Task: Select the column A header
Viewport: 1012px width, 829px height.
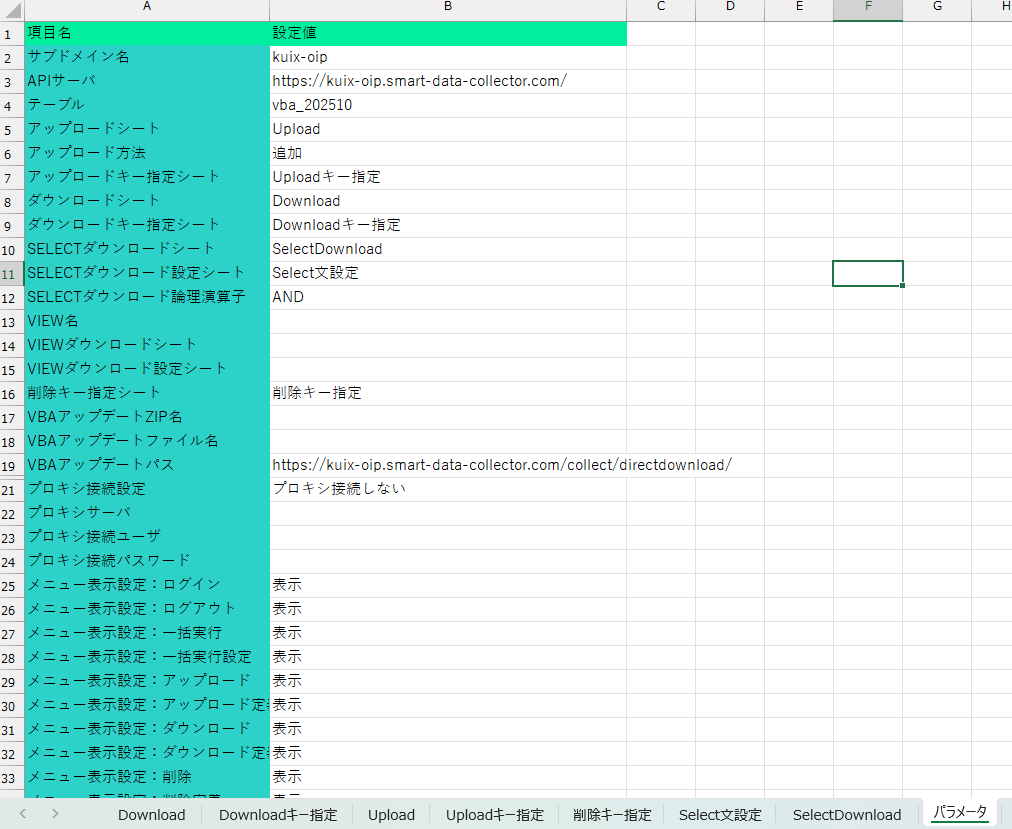Action: coord(146,9)
